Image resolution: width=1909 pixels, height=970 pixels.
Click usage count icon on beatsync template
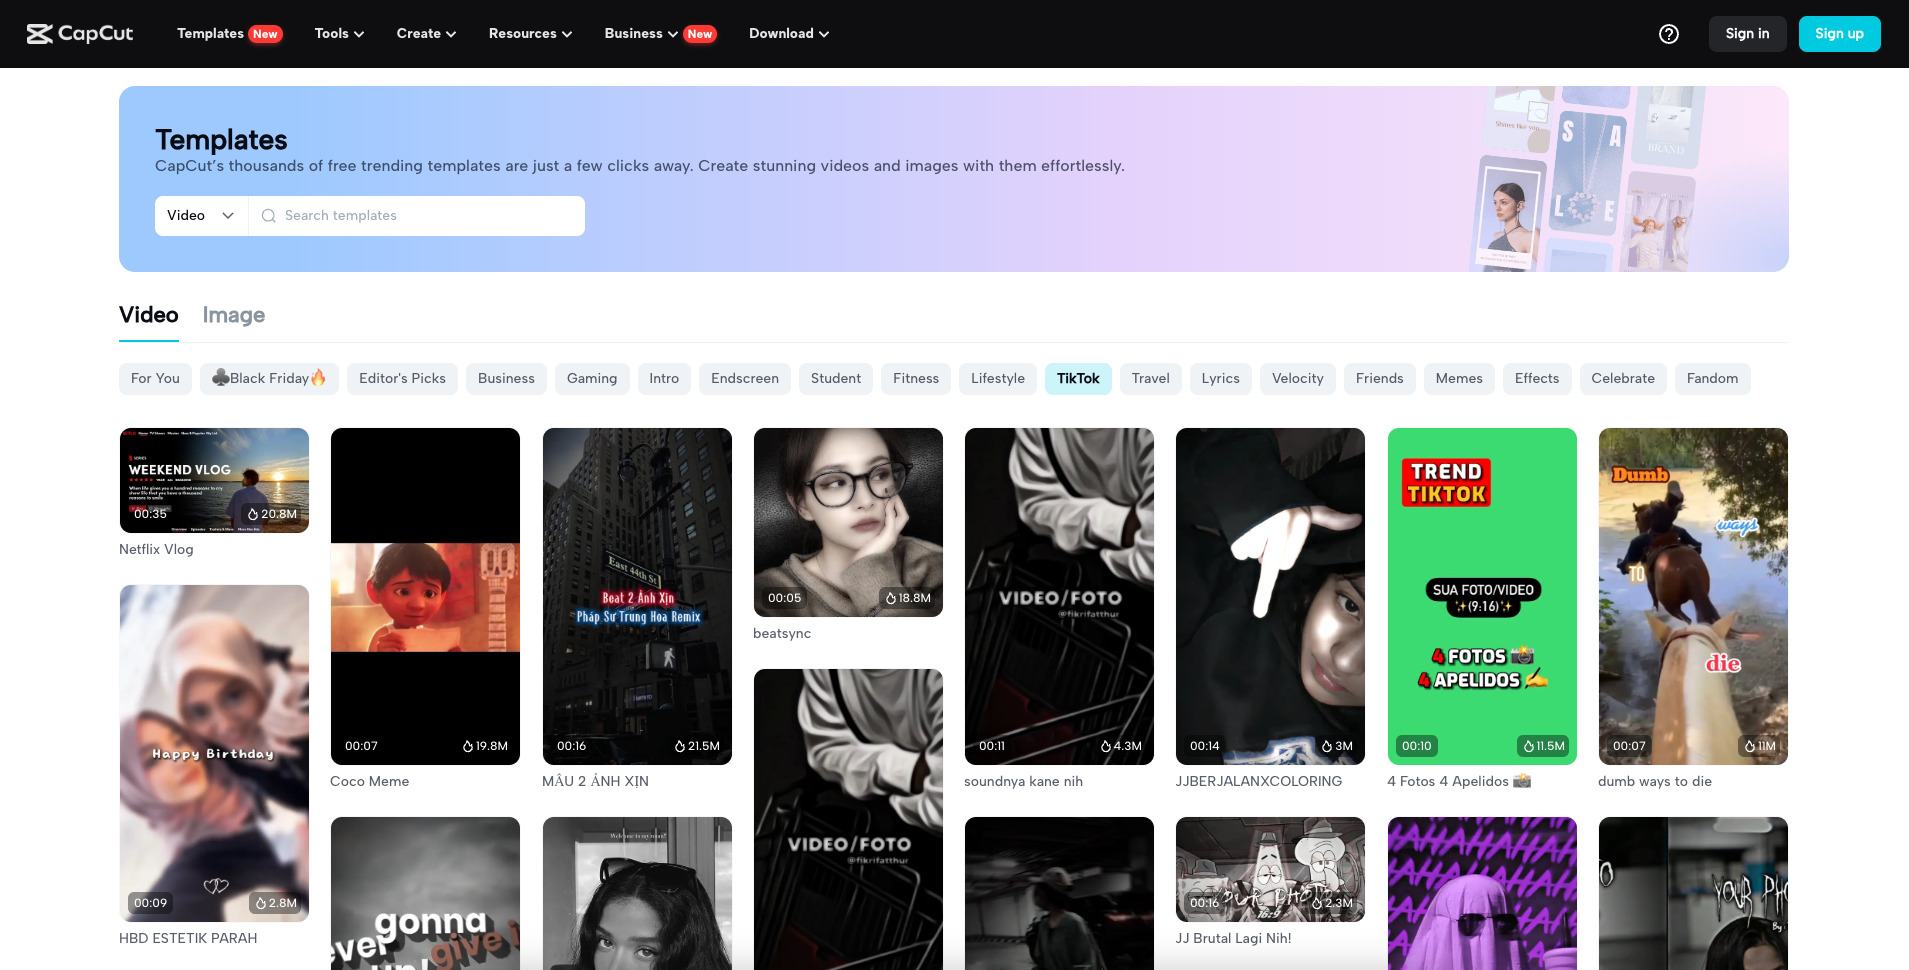click(890, 598)
